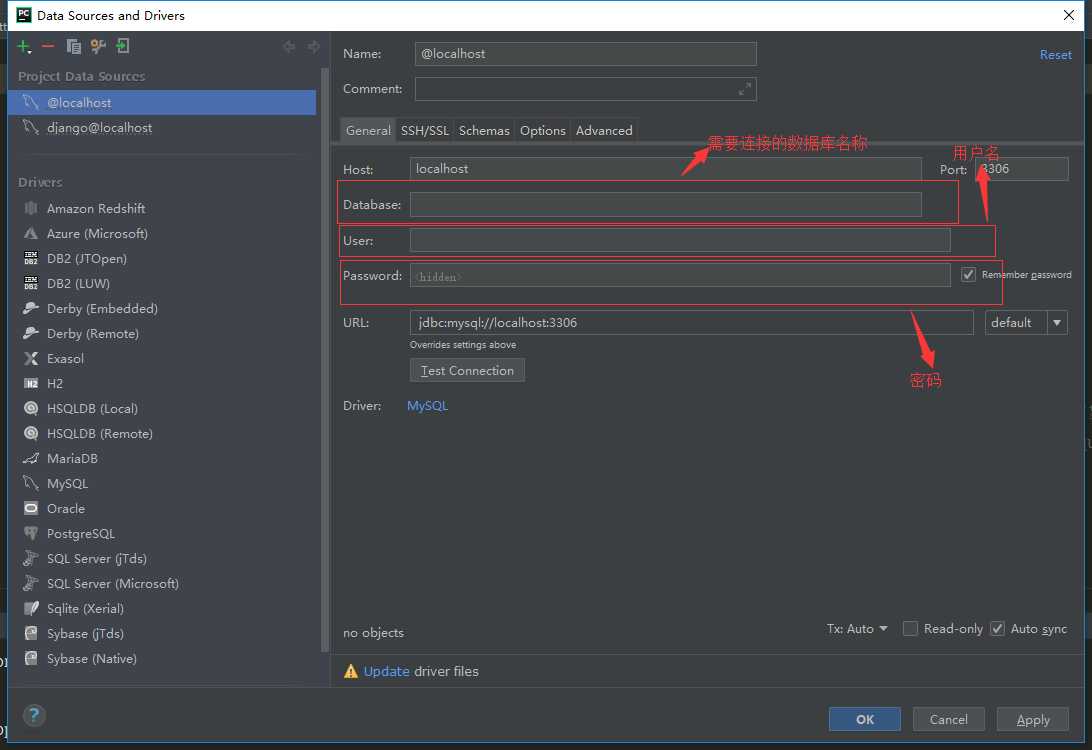Select the Derby (Remote) driver
1092x750 pixels.
pyautogui.click(x=93, y=334)
